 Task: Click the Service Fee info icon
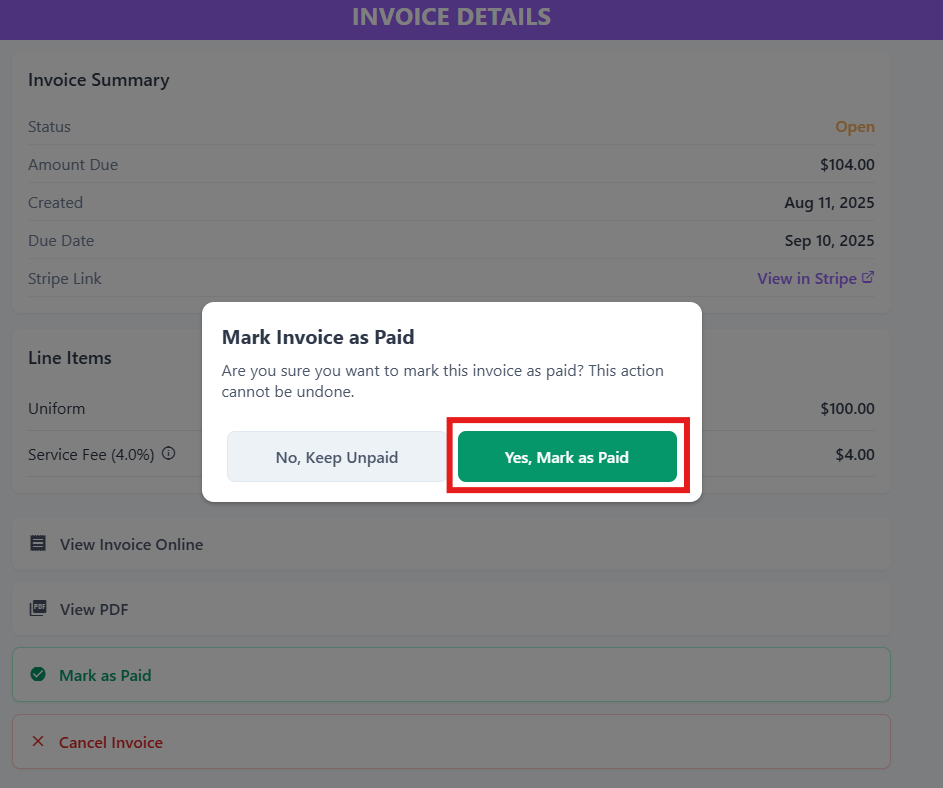pos(169,454)
